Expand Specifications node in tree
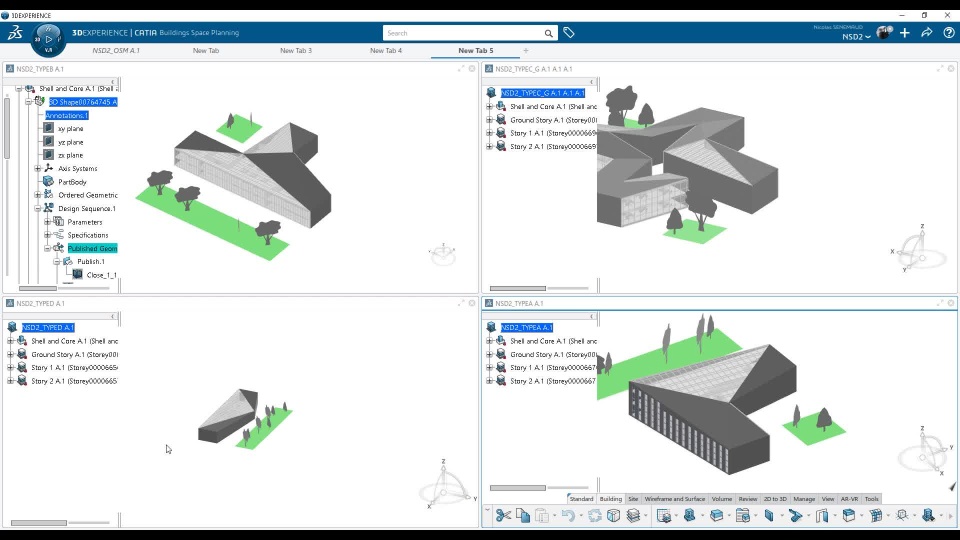 tap(48, 235)
